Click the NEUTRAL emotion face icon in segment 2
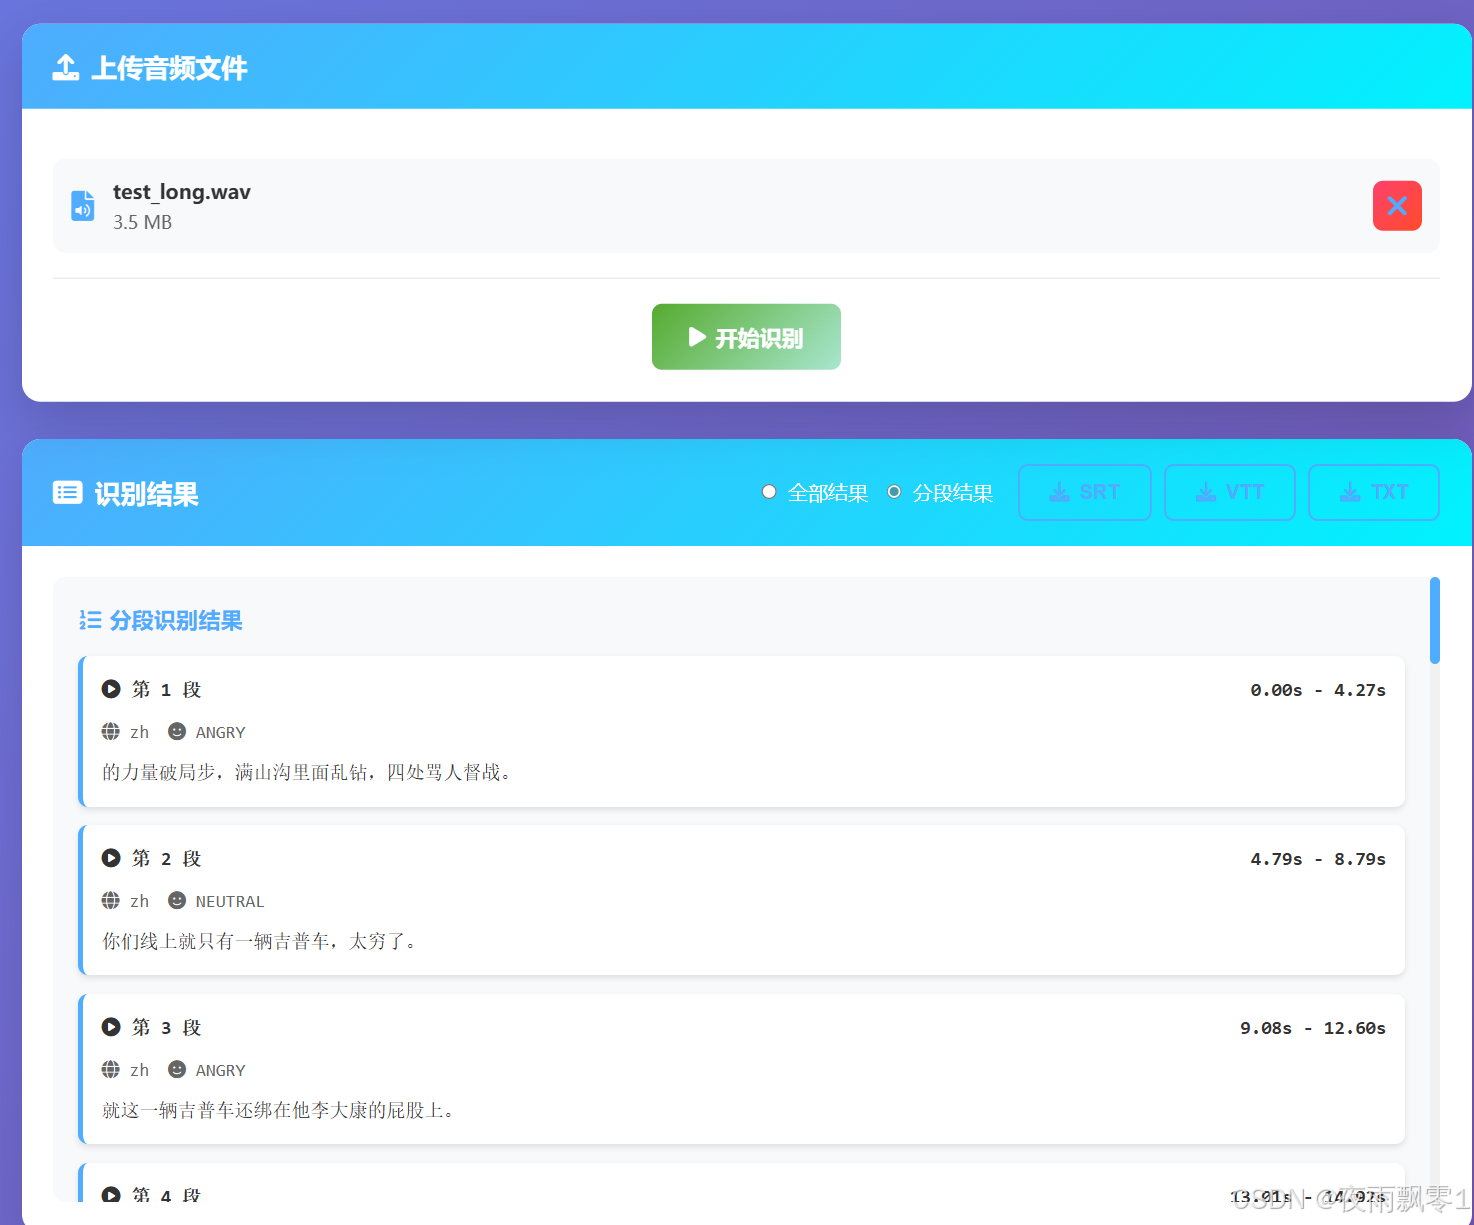The width and height of the screenshot is (1474, 1225). [x=177, y=901]
